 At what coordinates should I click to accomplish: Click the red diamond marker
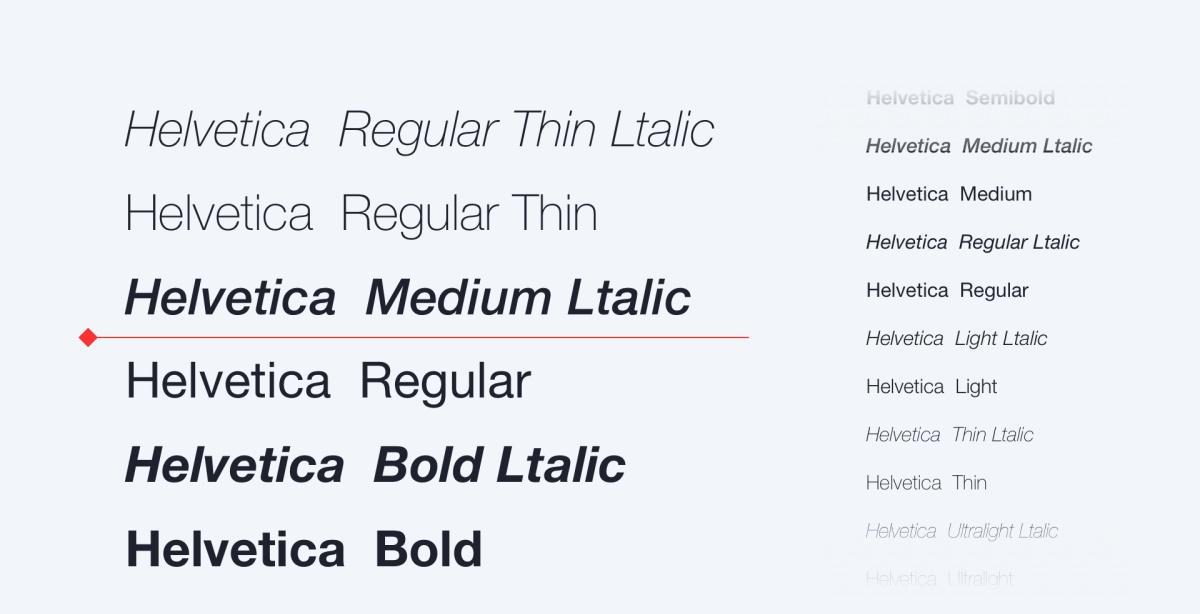click(88, 338)
